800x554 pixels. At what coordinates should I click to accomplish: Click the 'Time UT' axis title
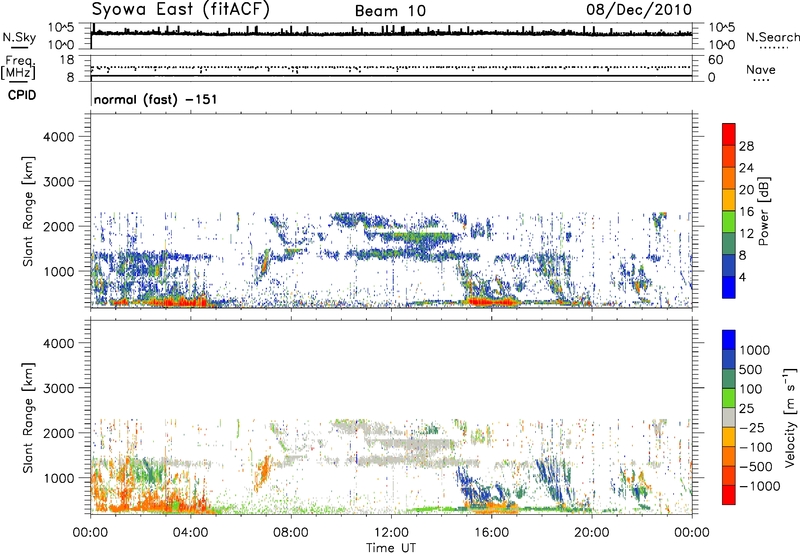click(391, 547)
